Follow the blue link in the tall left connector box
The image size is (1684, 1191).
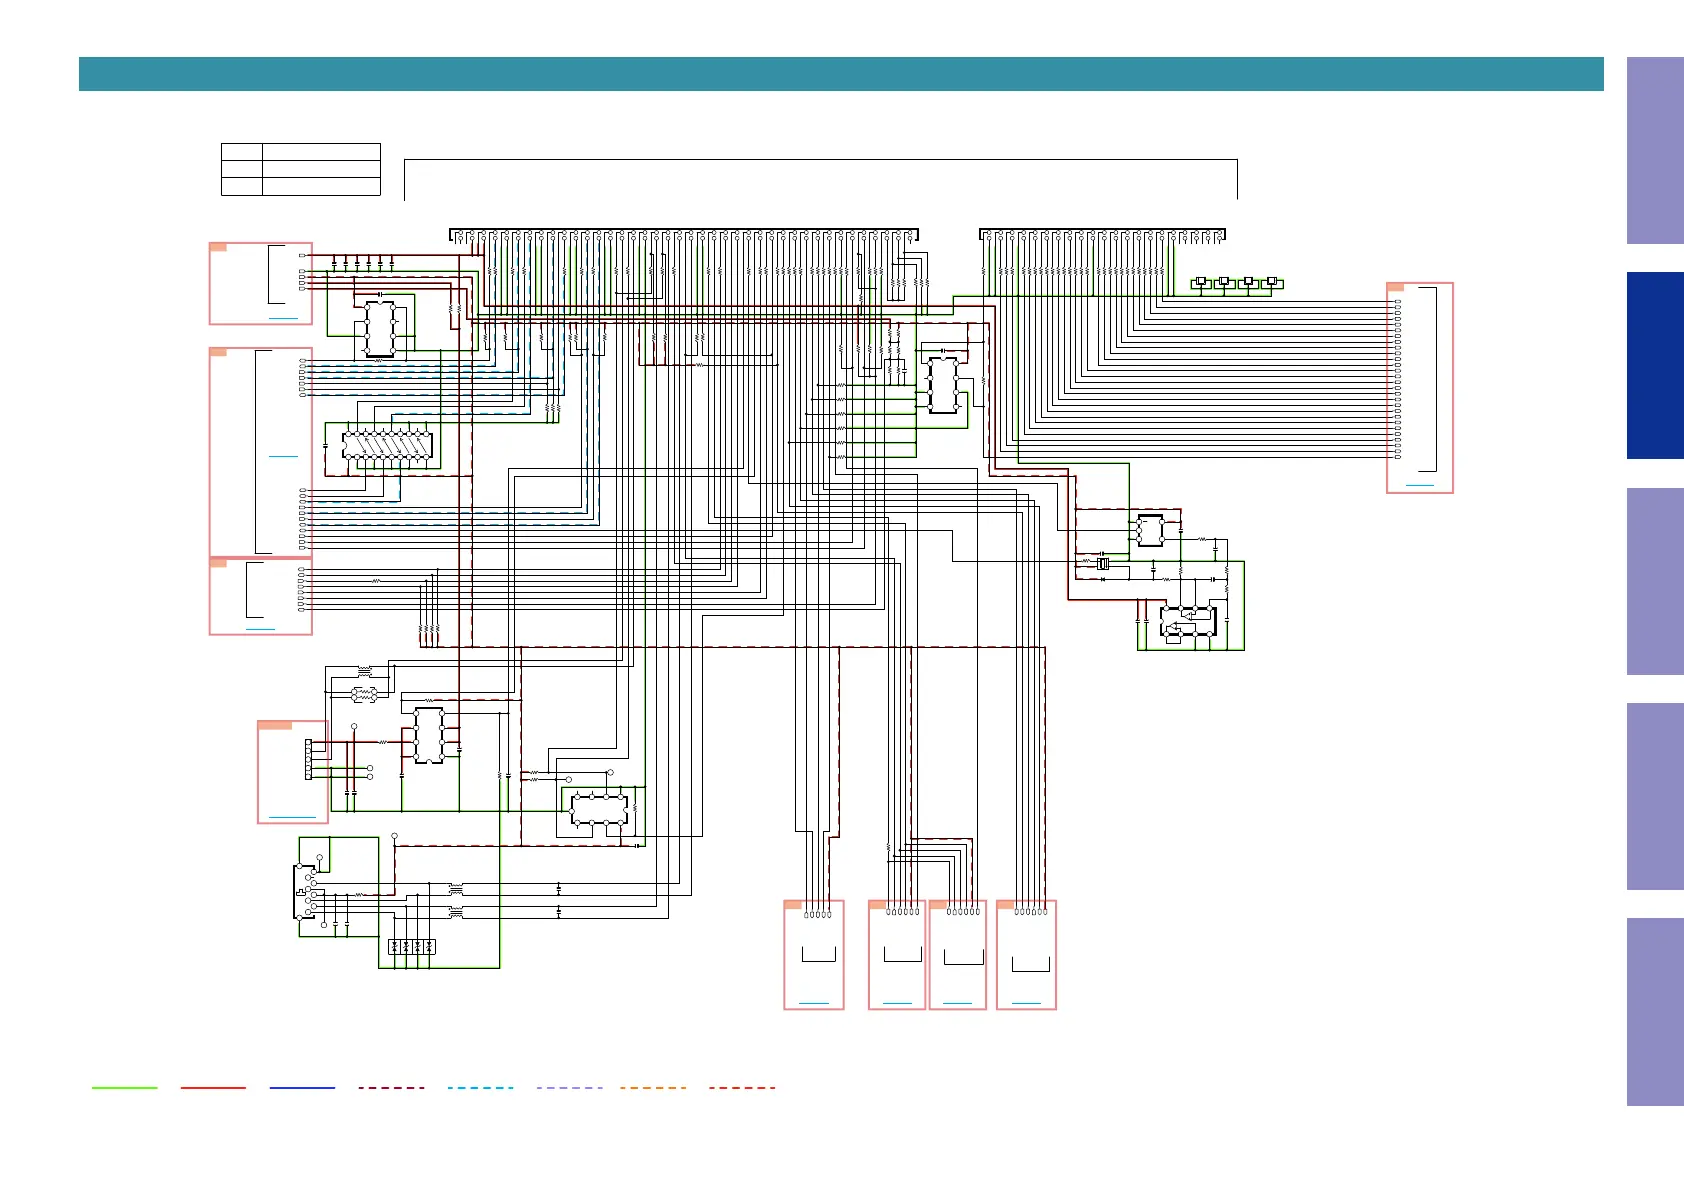click(x=284, y=456)
